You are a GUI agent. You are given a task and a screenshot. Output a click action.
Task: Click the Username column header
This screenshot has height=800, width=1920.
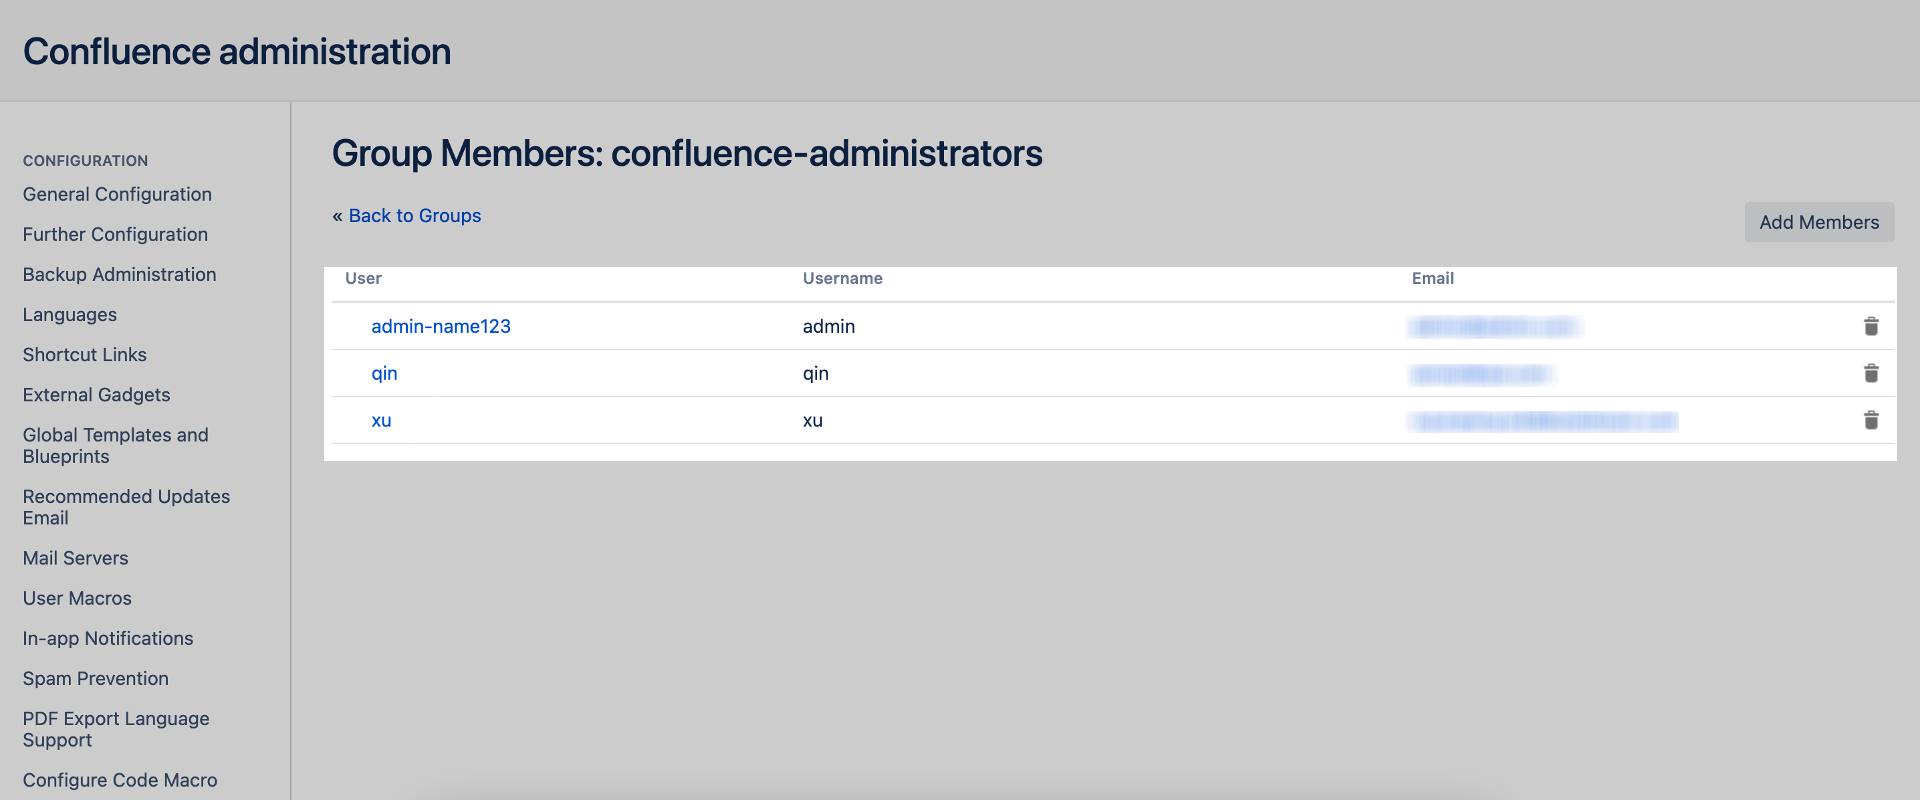click(x=842, y=278)
